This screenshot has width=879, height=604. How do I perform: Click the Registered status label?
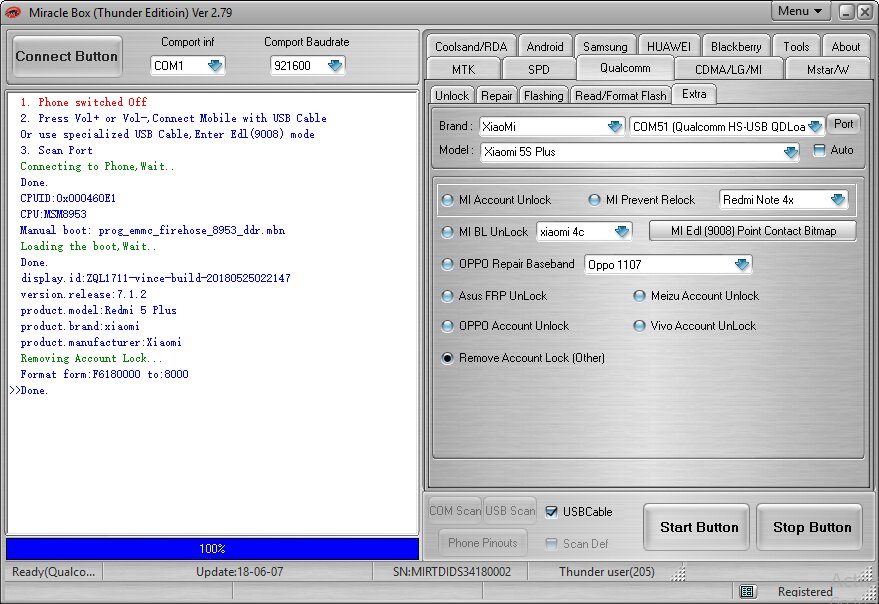[805, 592]
